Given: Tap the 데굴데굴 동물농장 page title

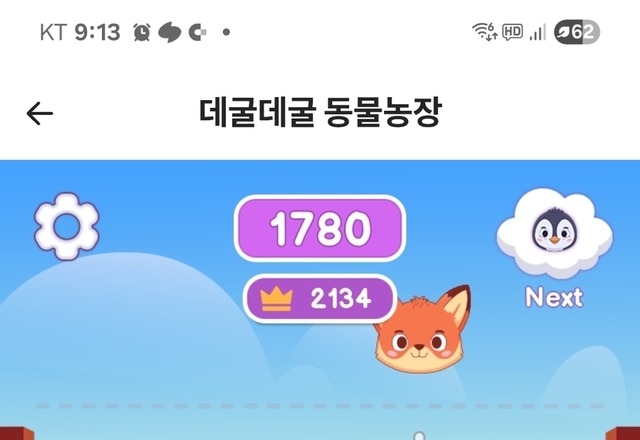Looking at the screenshot, I should (x=320, y=112).
